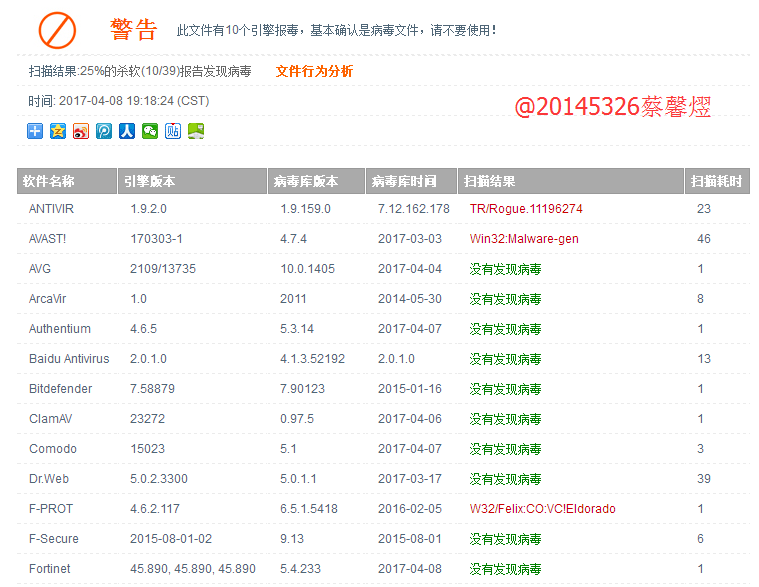Click the 病毒库时间 column header
Viewport: 759px width, 587px height.
point(404,181)
